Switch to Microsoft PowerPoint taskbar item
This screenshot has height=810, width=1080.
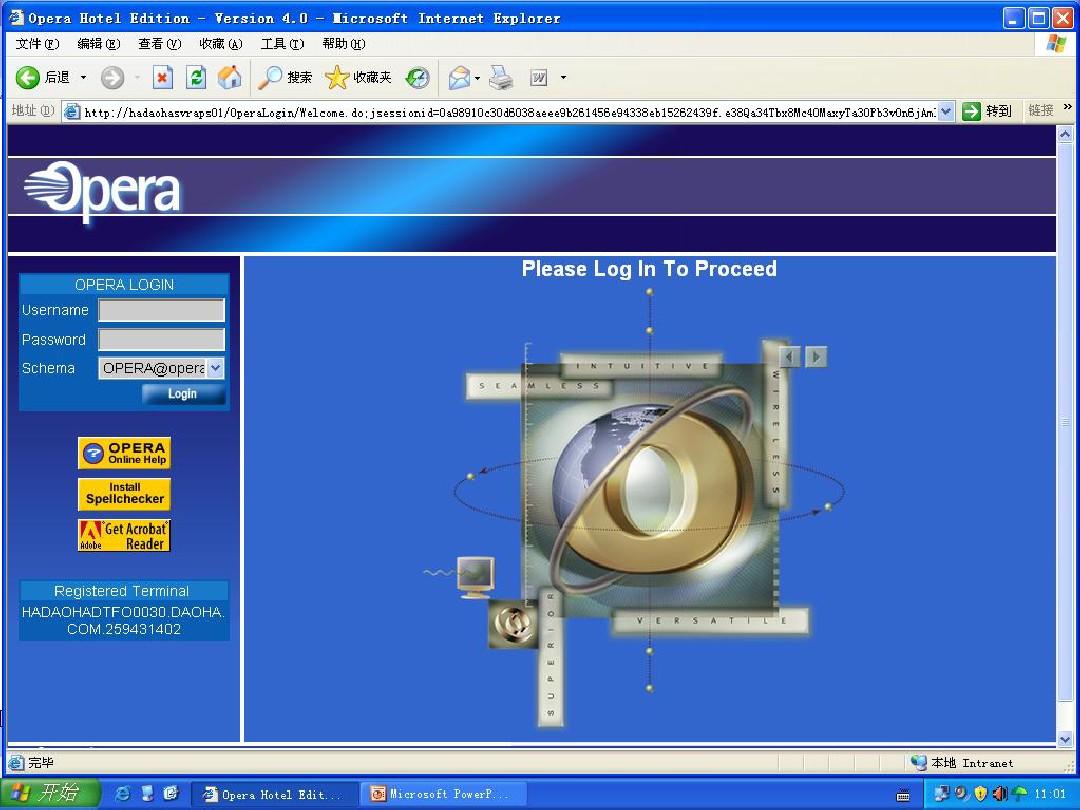coord(440,794)
